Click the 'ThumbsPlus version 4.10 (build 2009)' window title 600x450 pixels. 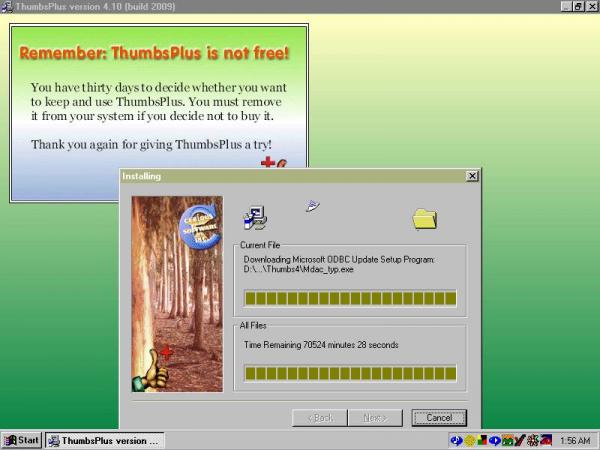pos(95,7)
